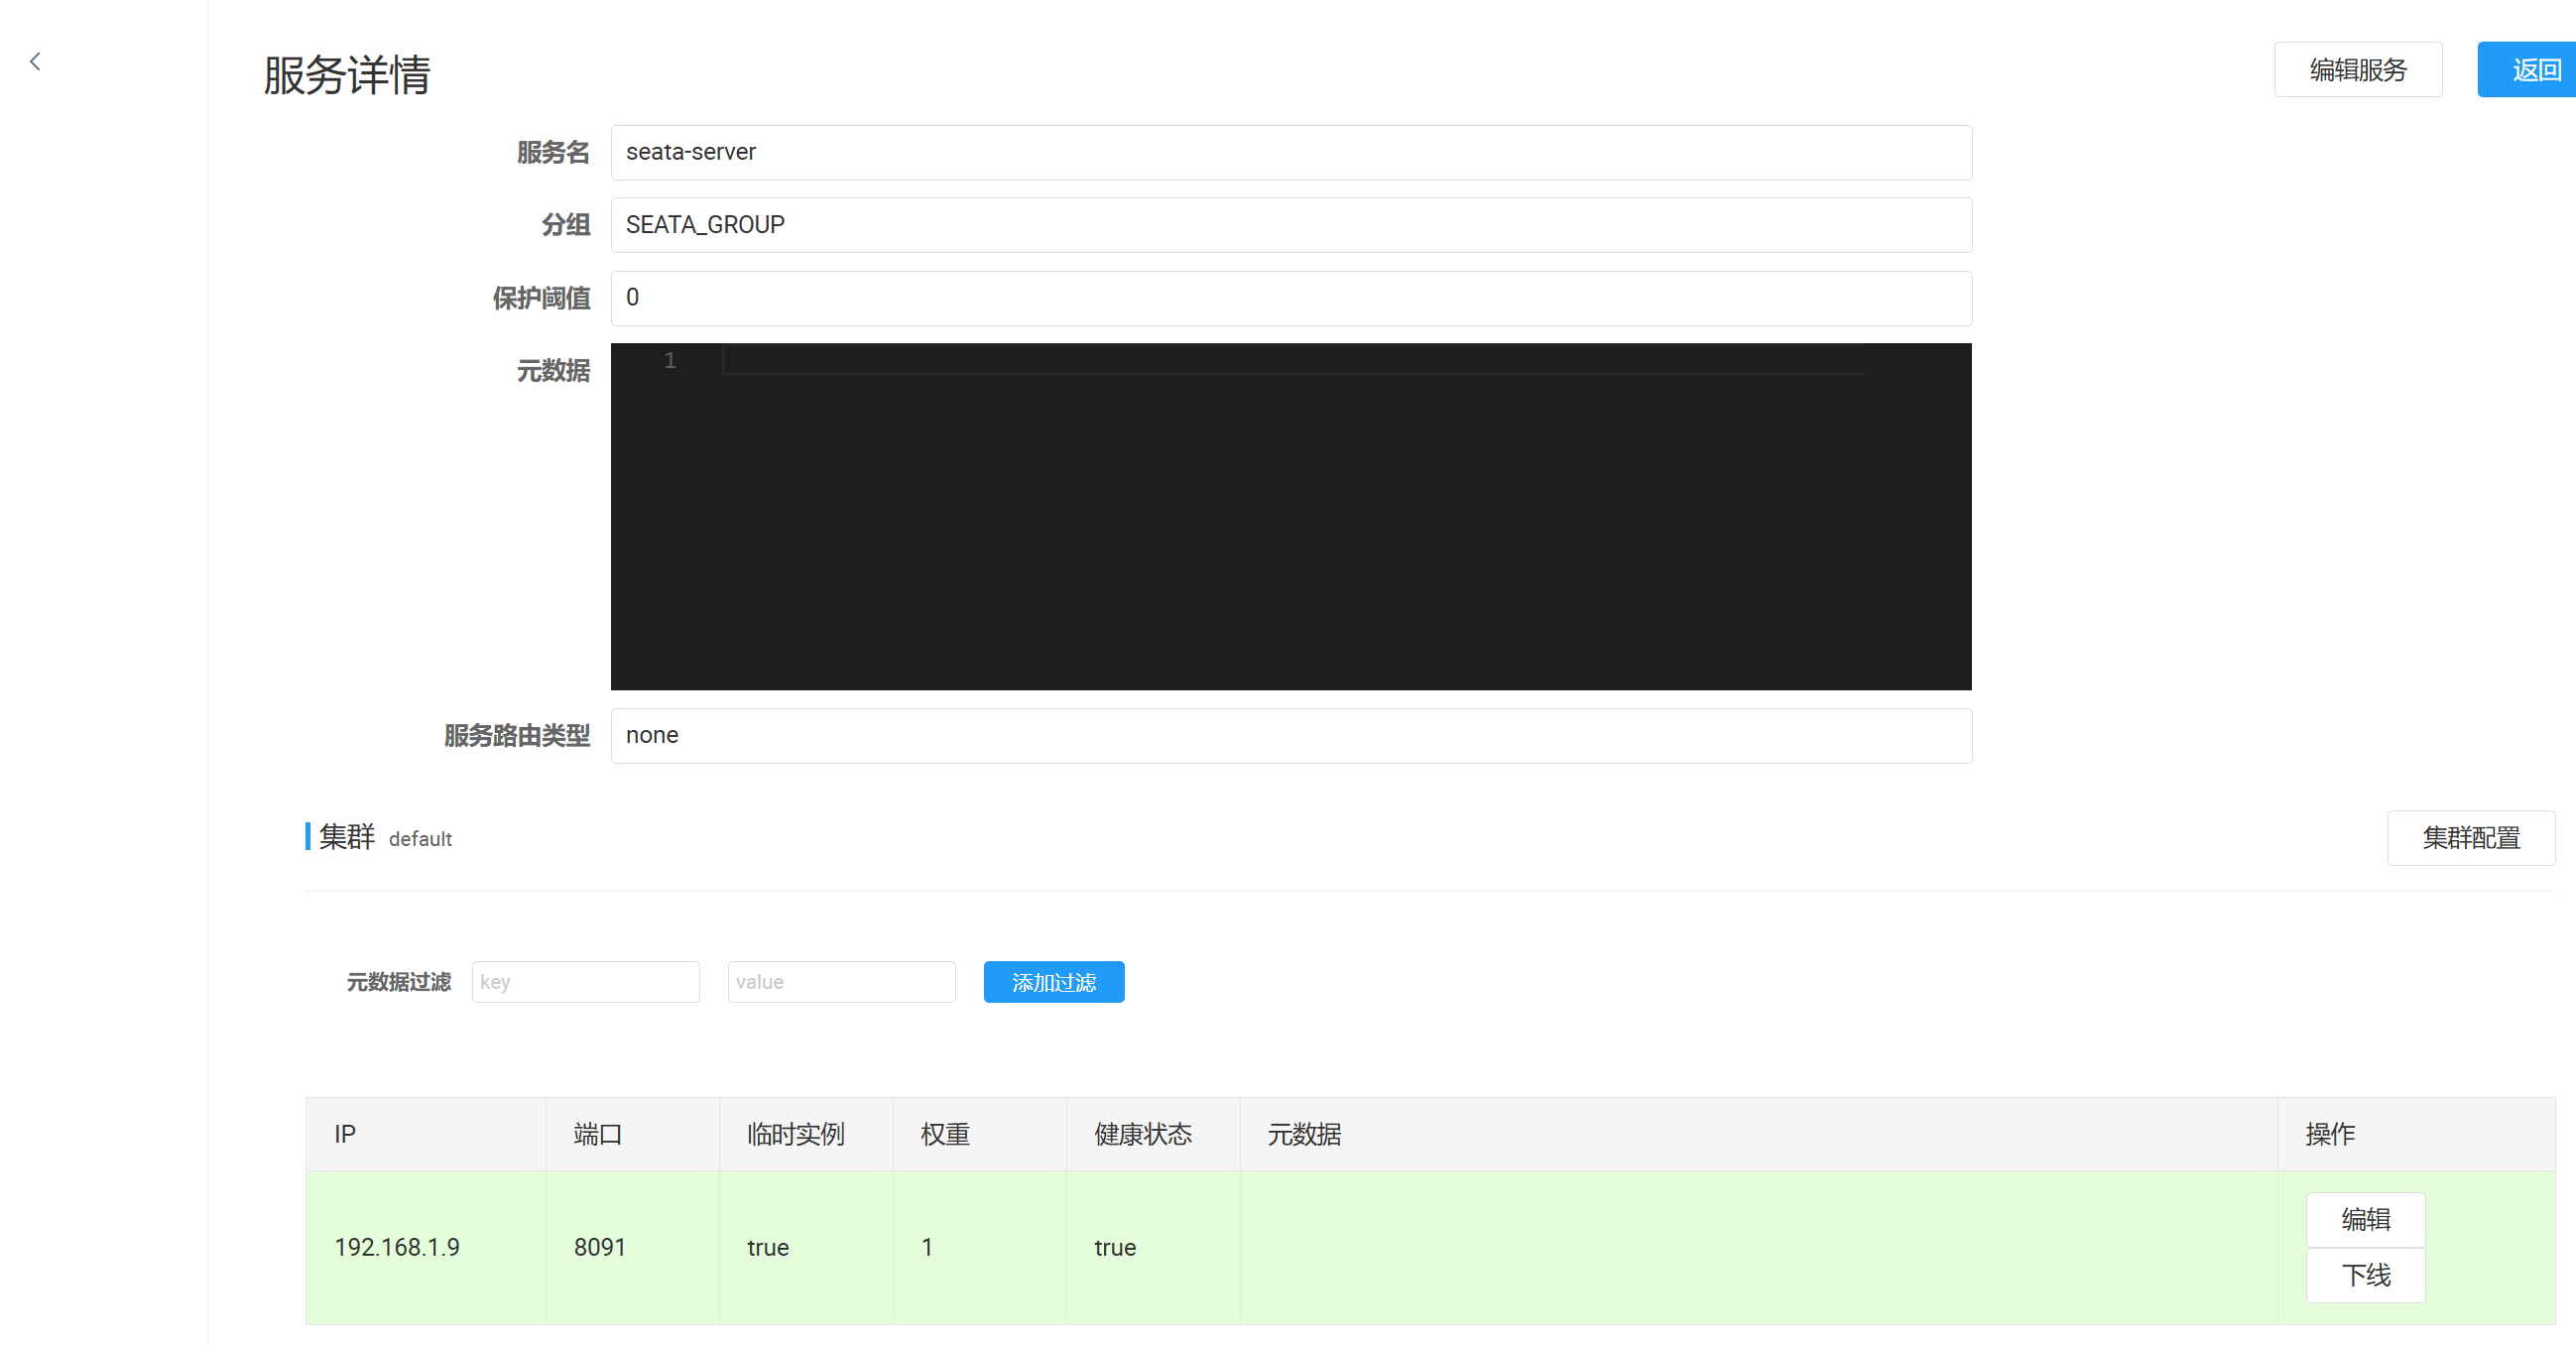Image resolution: width=2576 pixels, height=1345 pixels.
Task: Open the 集群配置 cluster config button
Action: pos(2470,838)
